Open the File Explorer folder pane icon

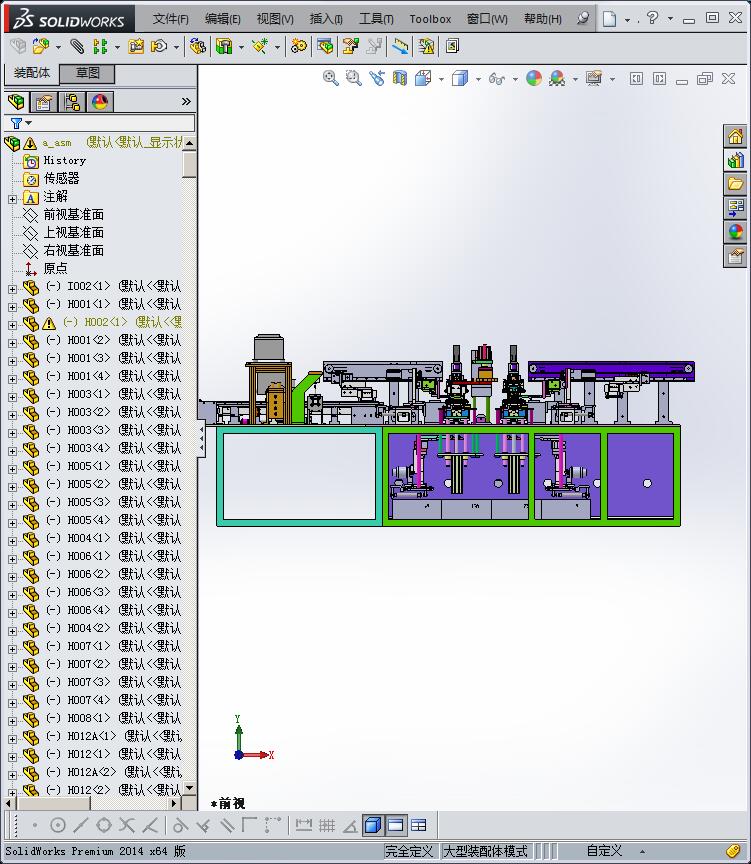736,184
